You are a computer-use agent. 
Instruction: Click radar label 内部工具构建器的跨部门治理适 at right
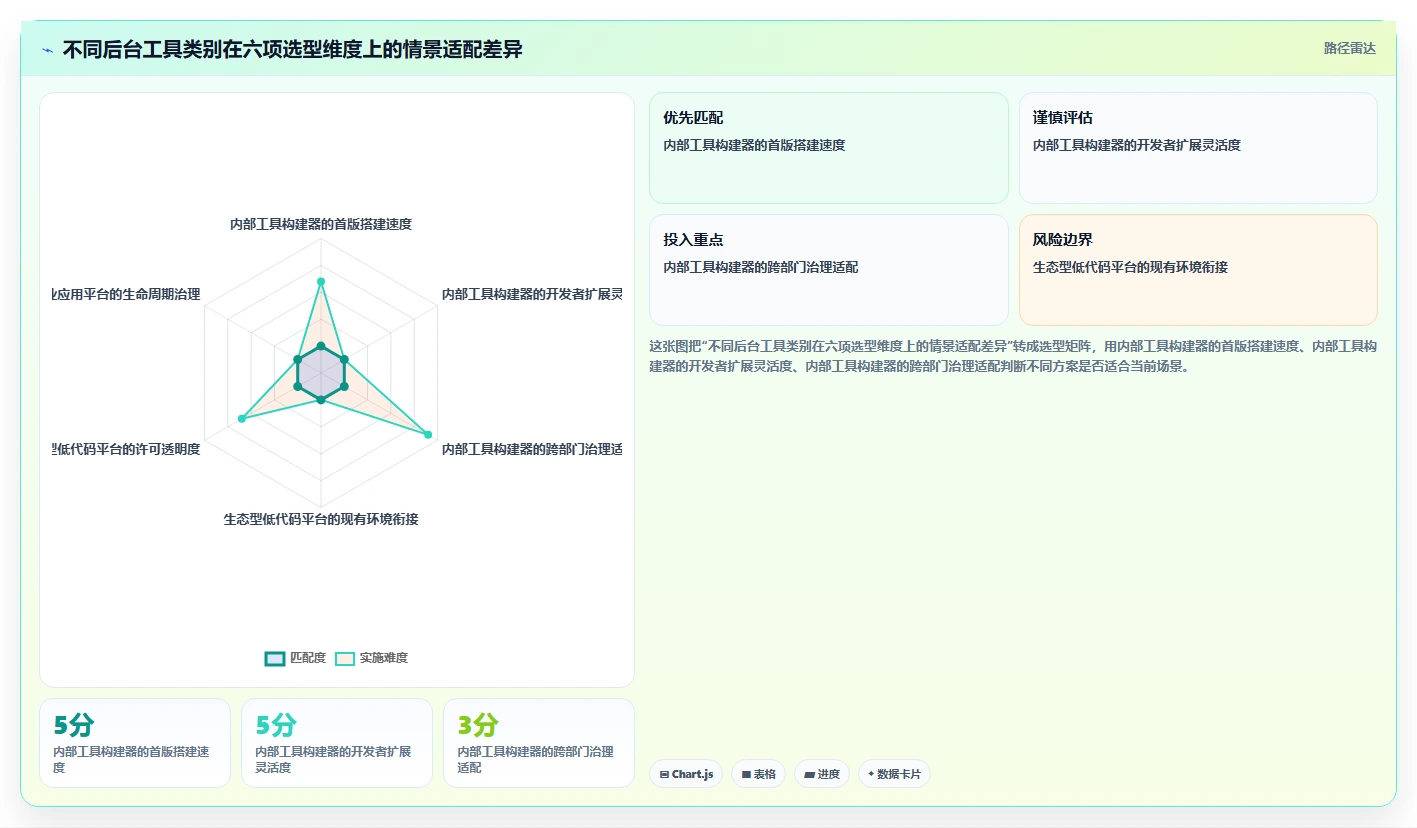pyautogui.click(x=532, y=449)
